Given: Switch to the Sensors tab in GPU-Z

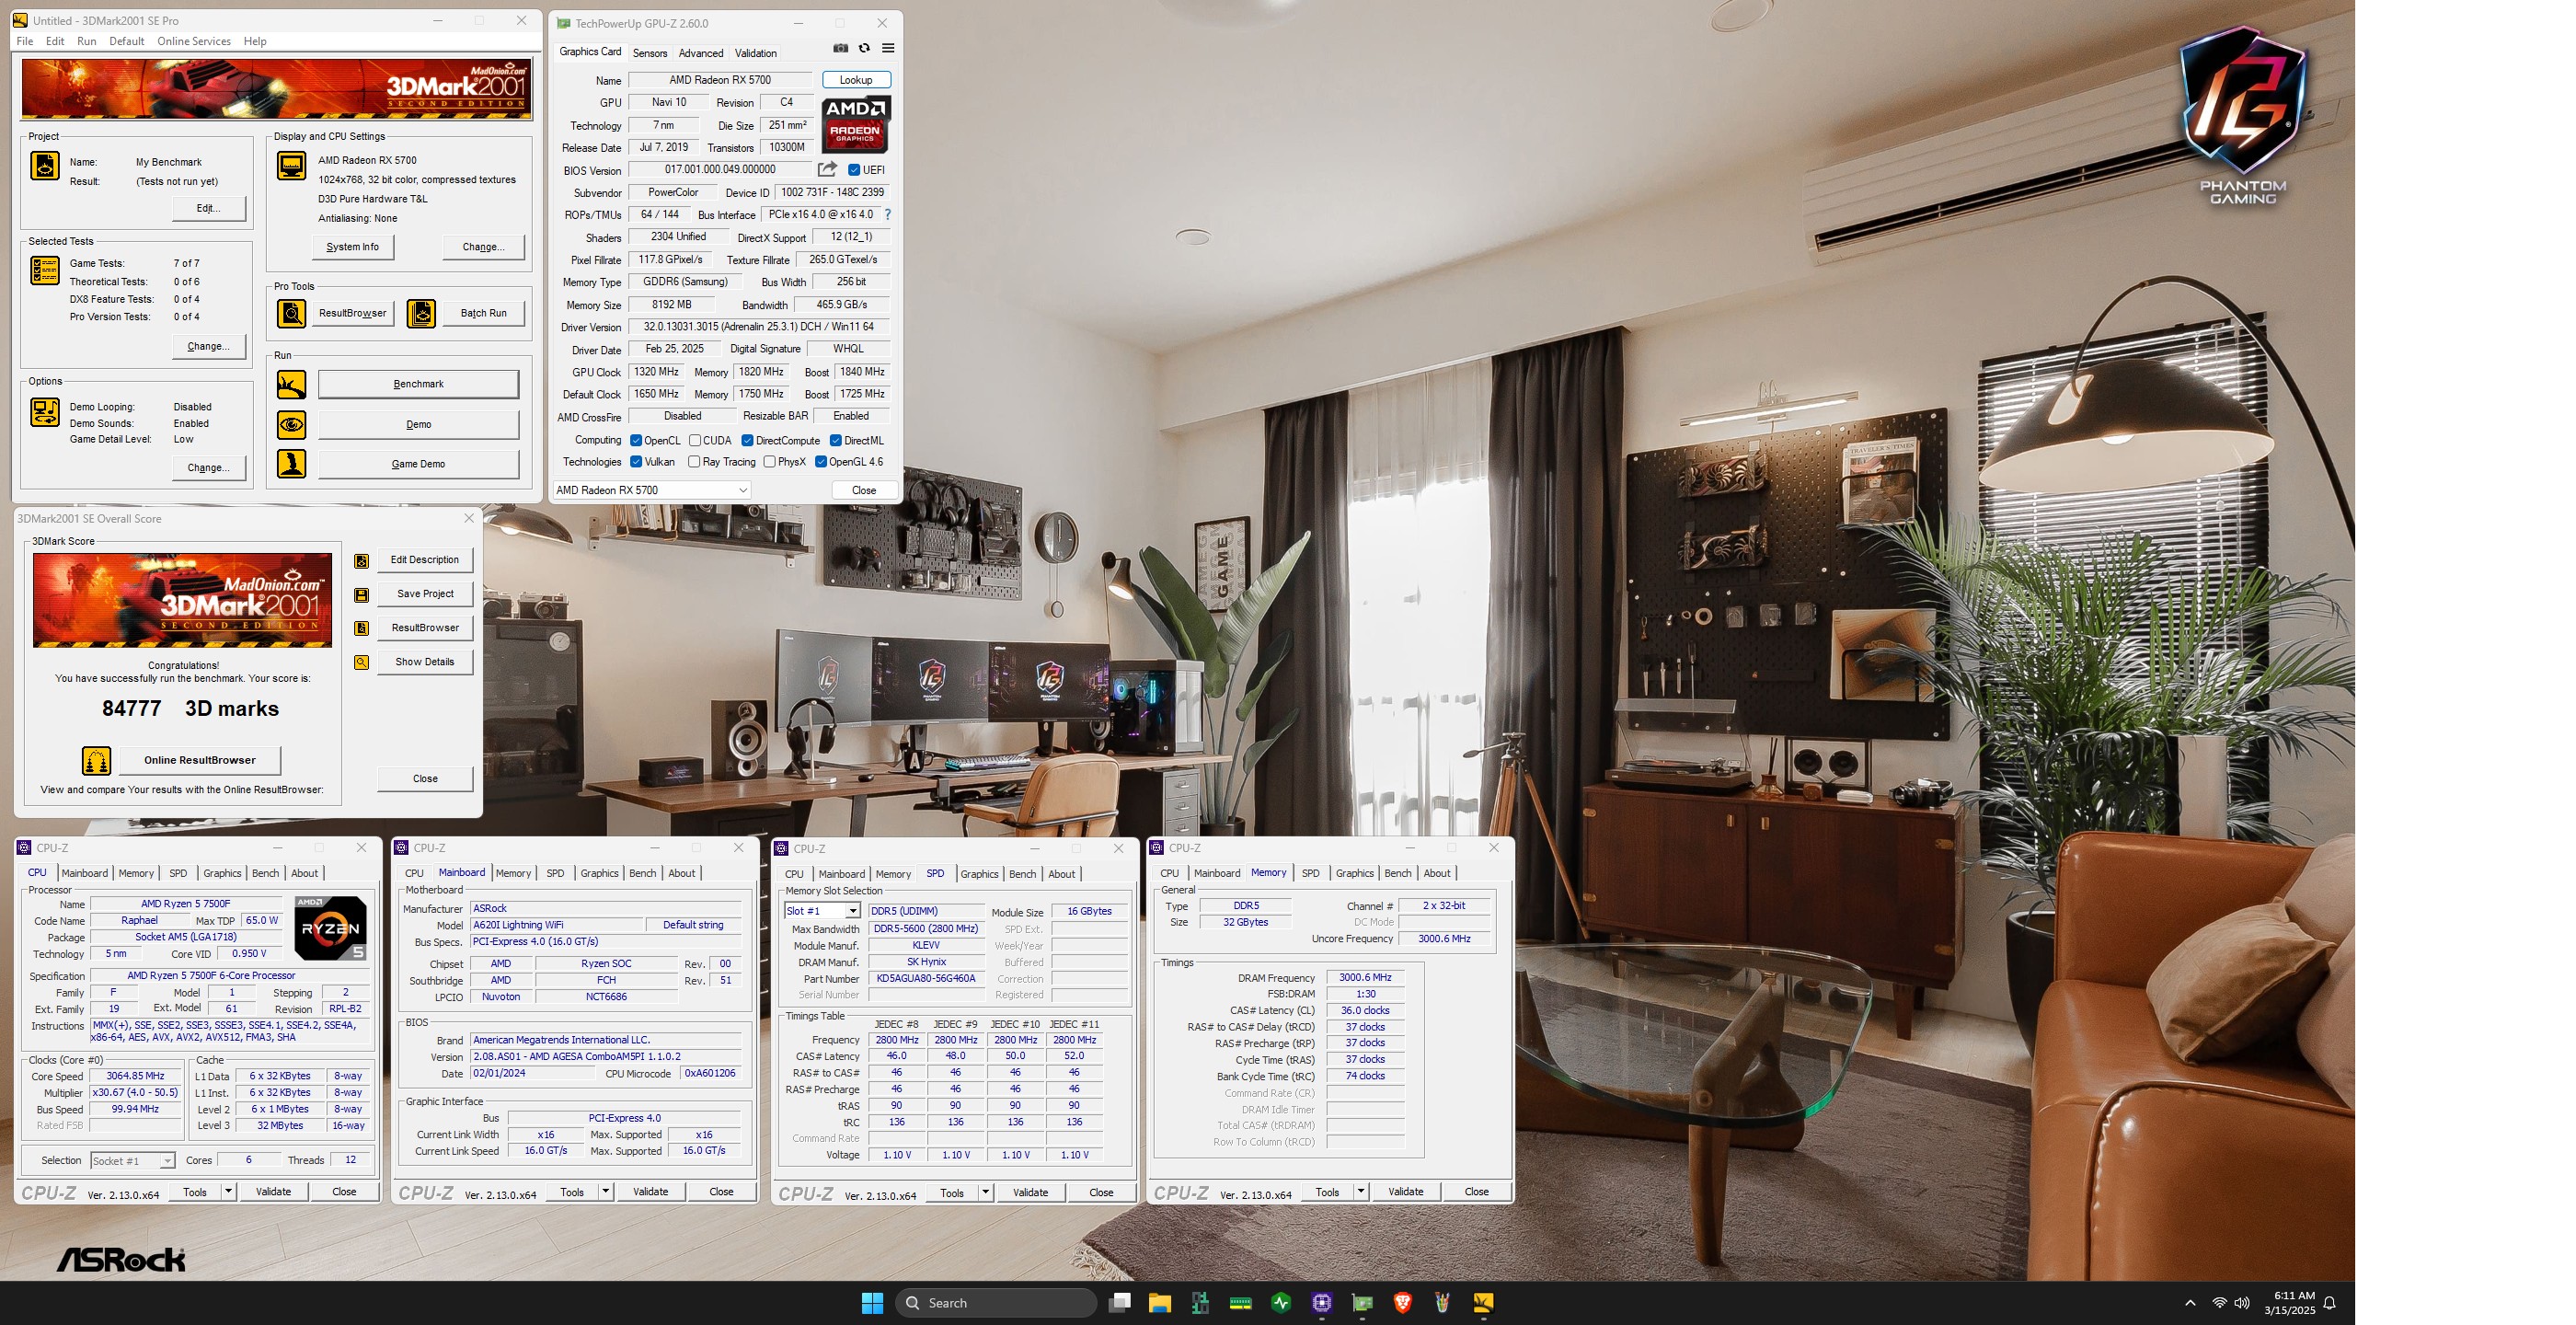Looking at the screenshot, I should 650,54.
